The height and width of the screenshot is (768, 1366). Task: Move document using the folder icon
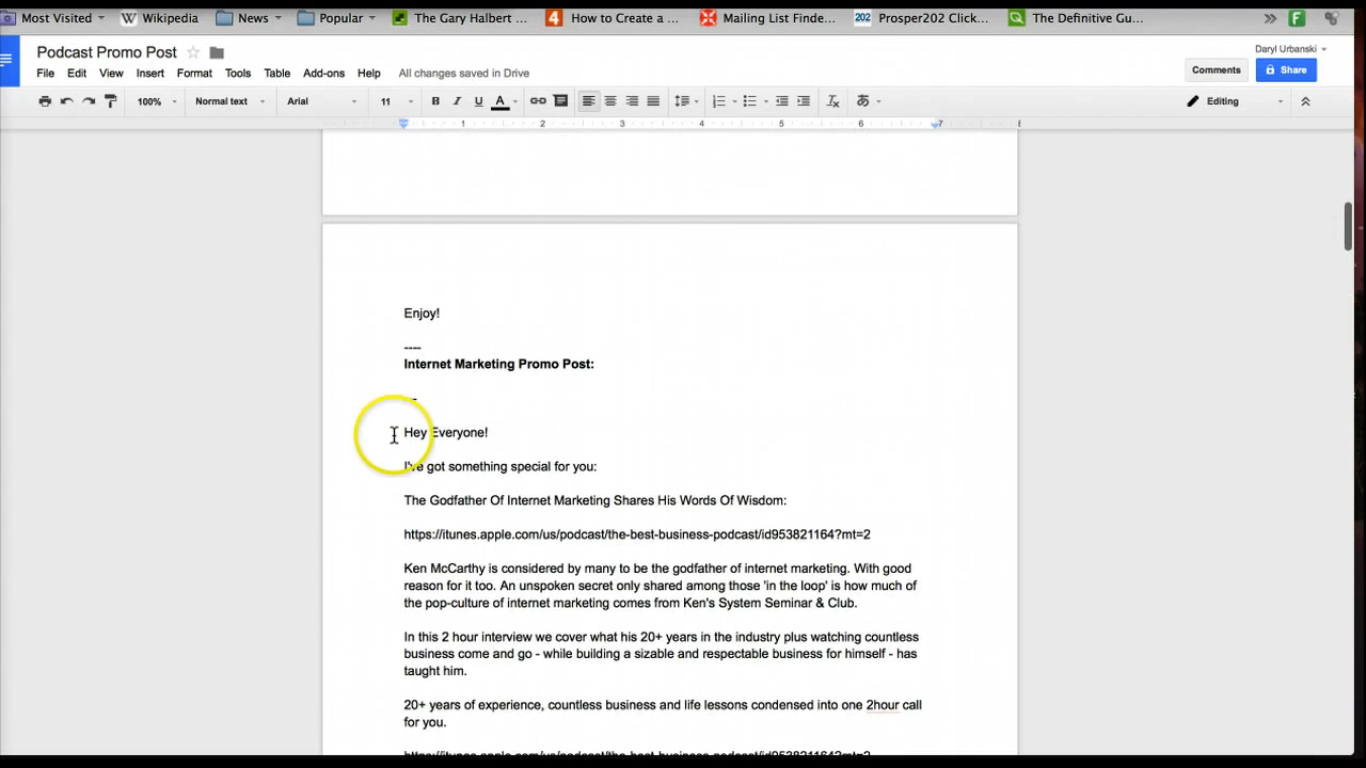tap(217, 52)
